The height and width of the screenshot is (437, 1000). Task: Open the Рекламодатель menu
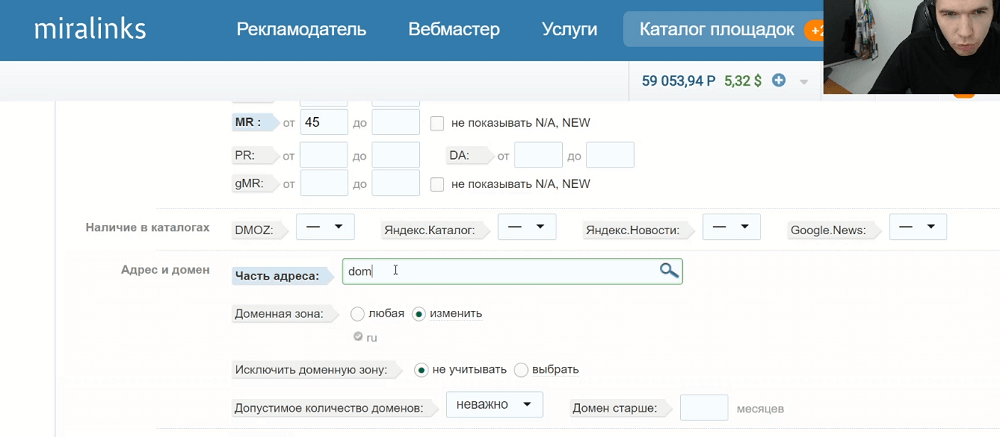click(301, 29)
